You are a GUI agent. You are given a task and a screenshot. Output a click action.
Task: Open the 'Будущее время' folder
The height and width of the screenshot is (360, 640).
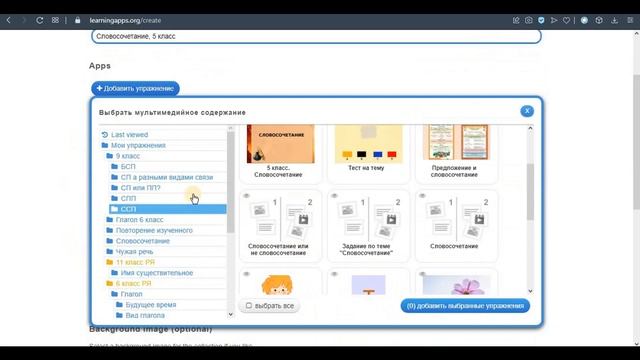click(151, 304)
